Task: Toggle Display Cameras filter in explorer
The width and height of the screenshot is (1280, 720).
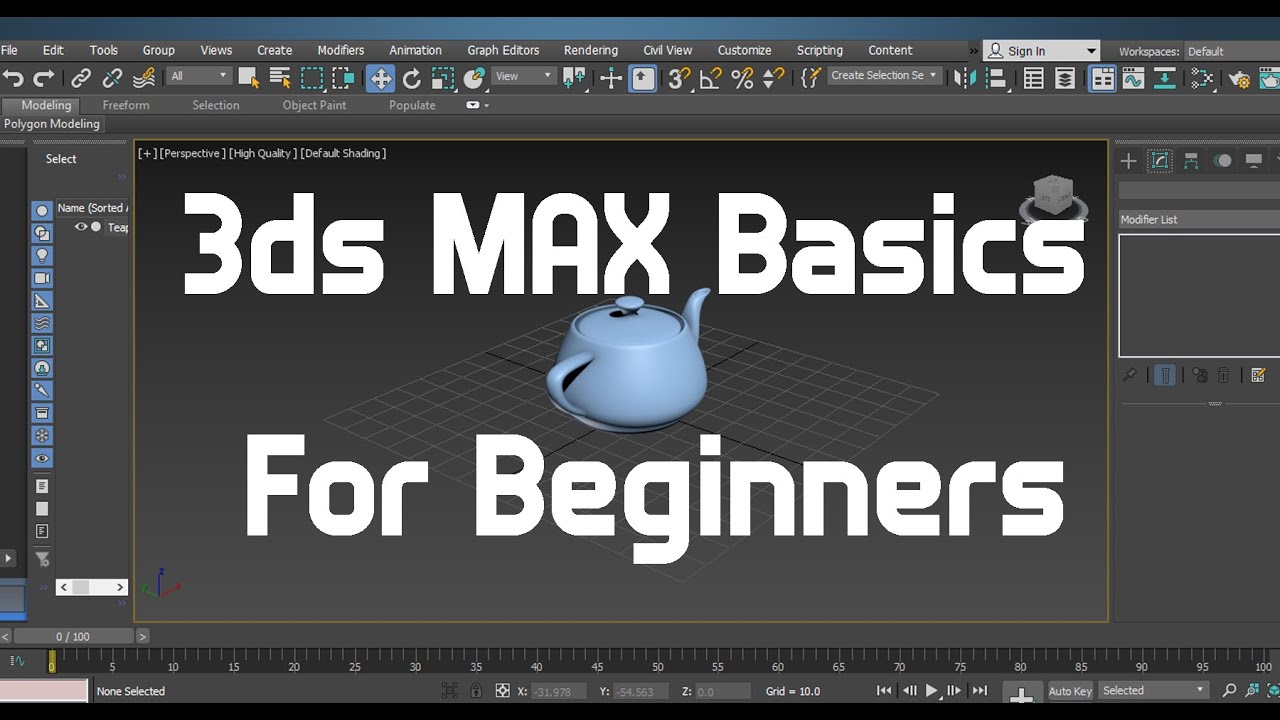Action: tap(42, 278)
